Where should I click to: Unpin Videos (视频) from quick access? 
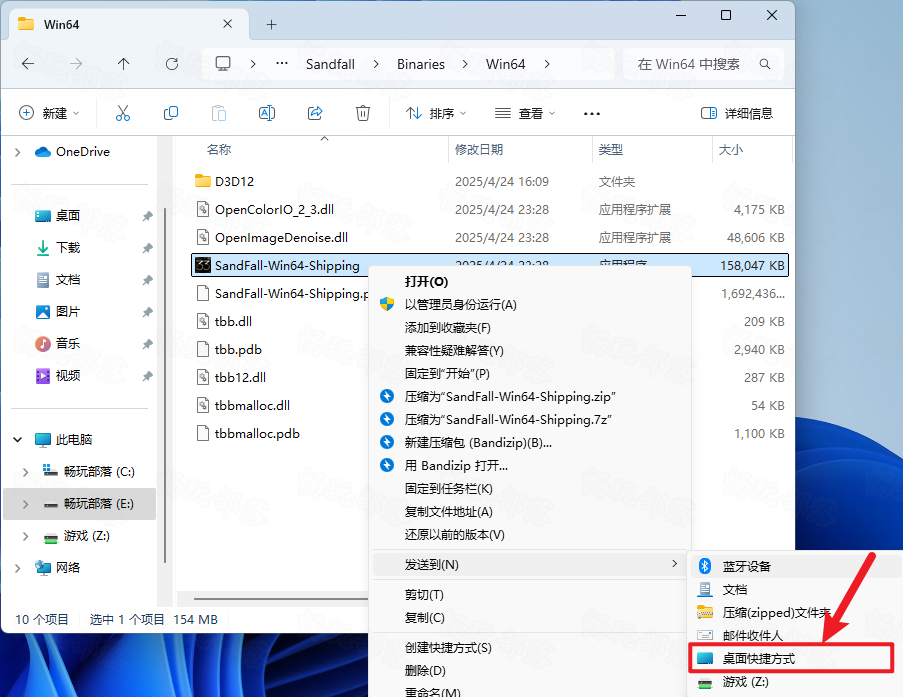147,376
